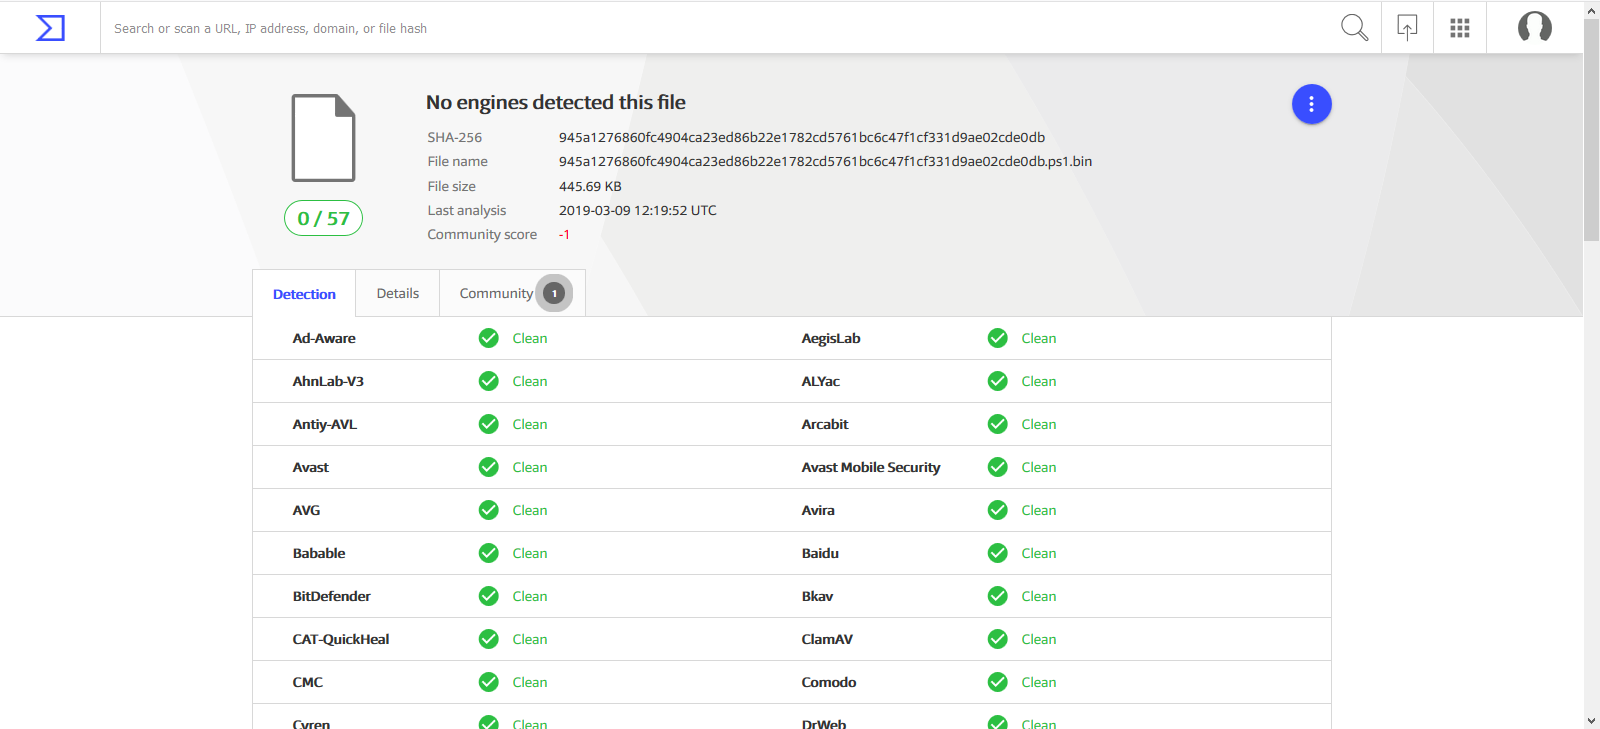Click the file size 445.69 KB
Viewport: 1600px width, 729px height.
coord(590,186)
